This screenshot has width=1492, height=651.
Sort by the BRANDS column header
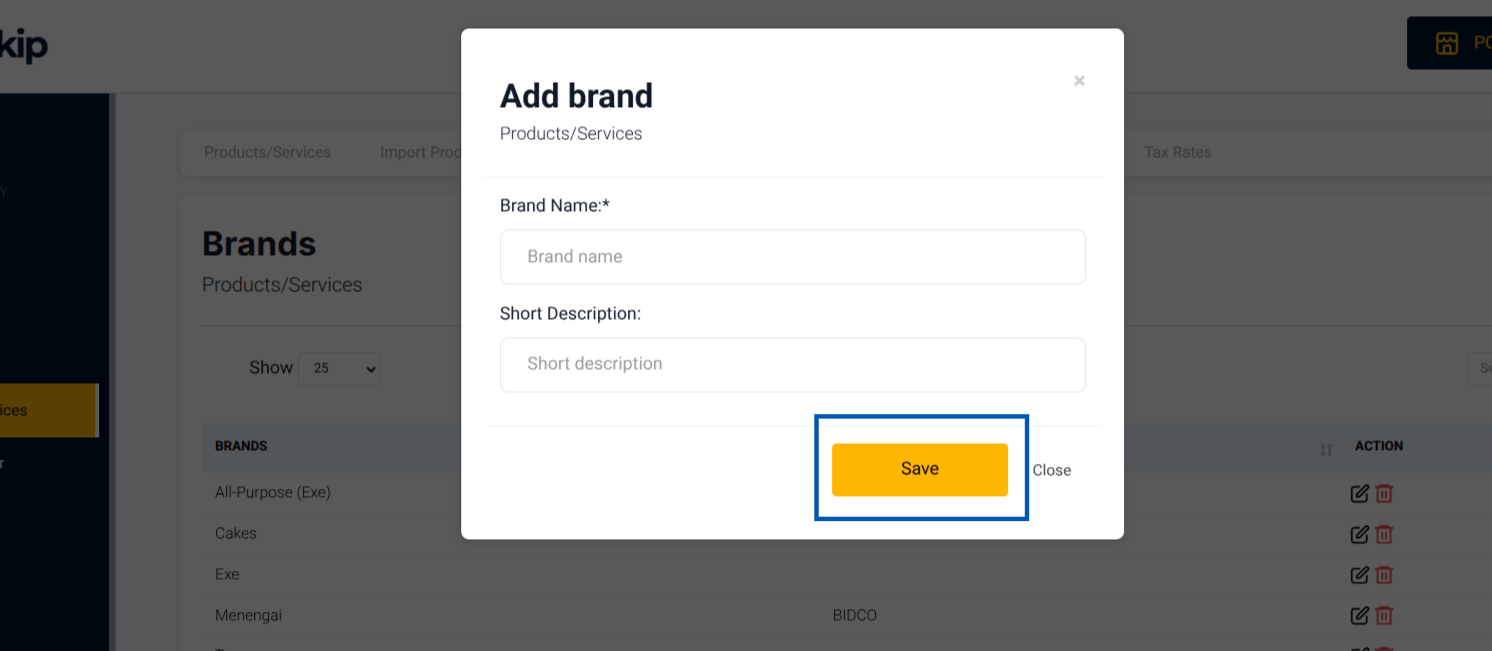click(x=241, y=446)
